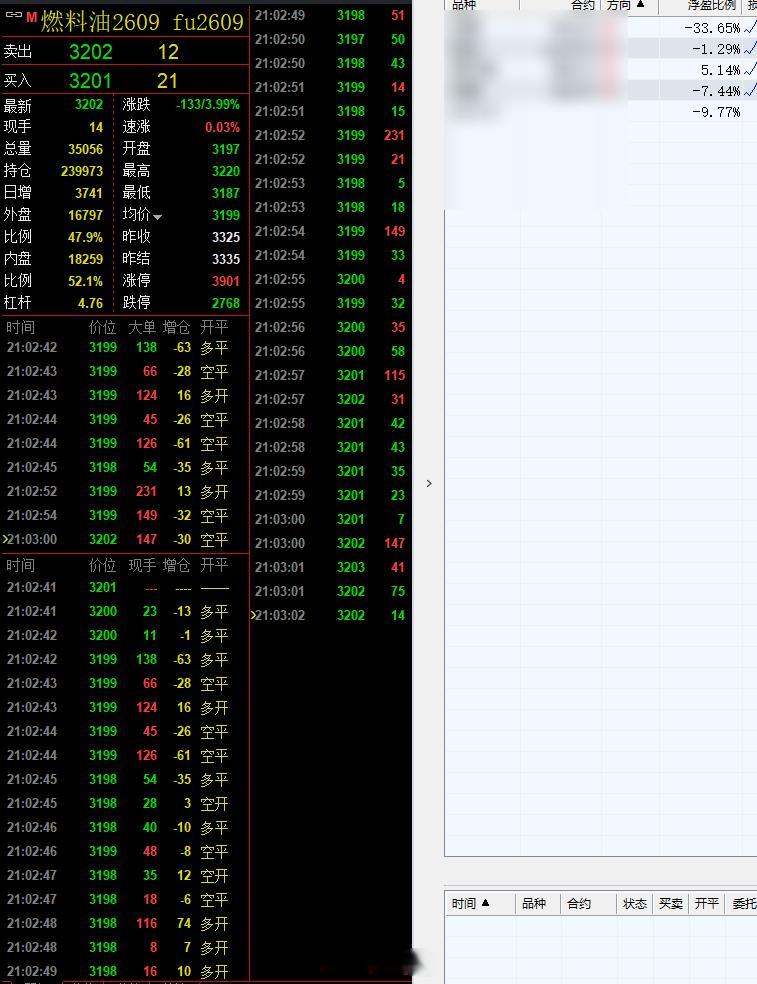Select tick row 21:02:49 3198 51
757x984 pixels.
click(331, 15)
